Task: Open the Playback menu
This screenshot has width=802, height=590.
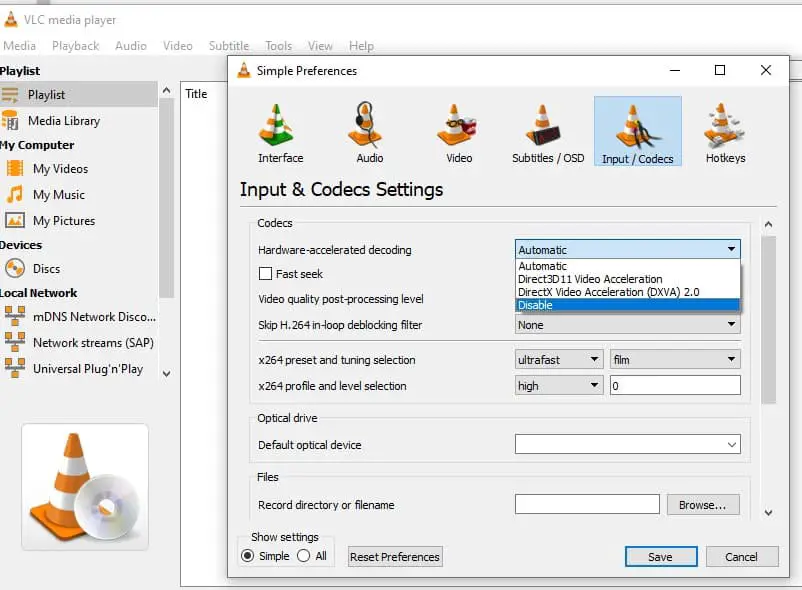Action: pyautogui.click(x=75, y=46)
